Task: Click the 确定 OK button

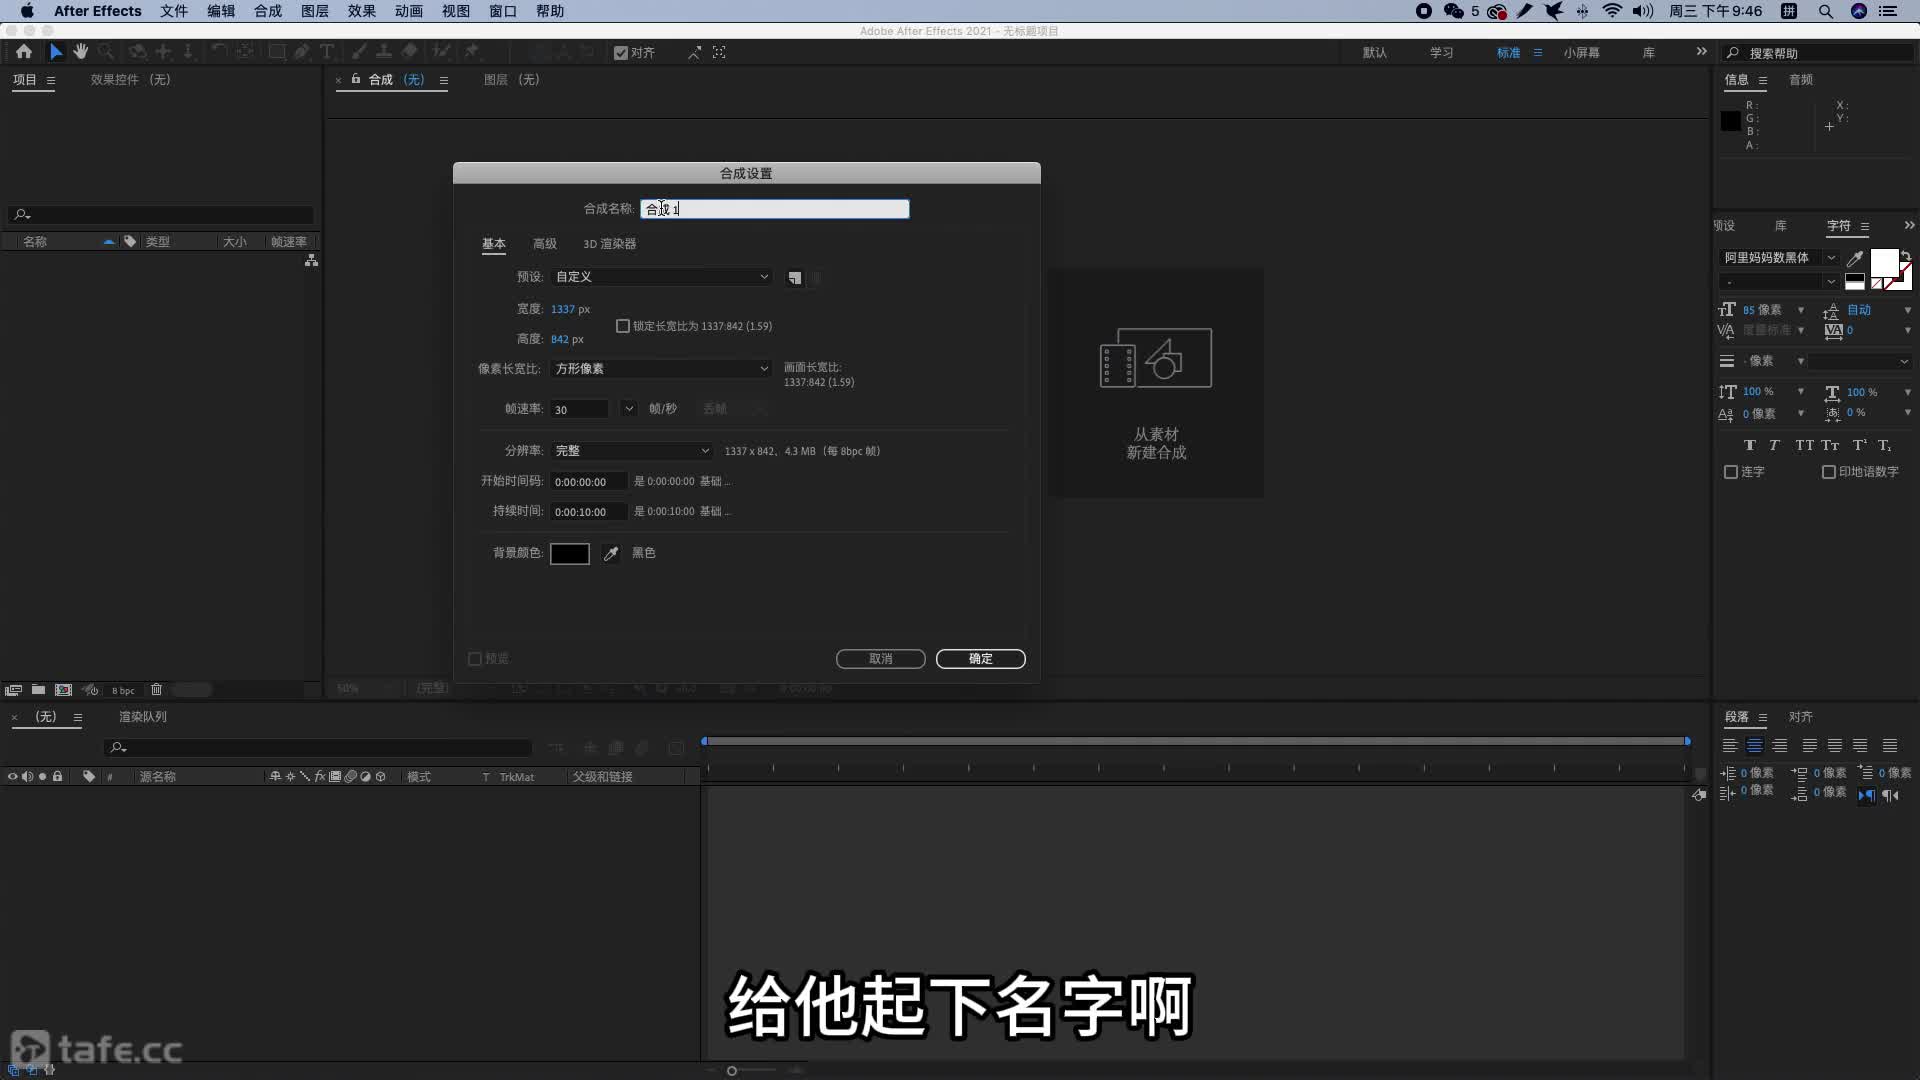Action: click(x=980, y=659)
